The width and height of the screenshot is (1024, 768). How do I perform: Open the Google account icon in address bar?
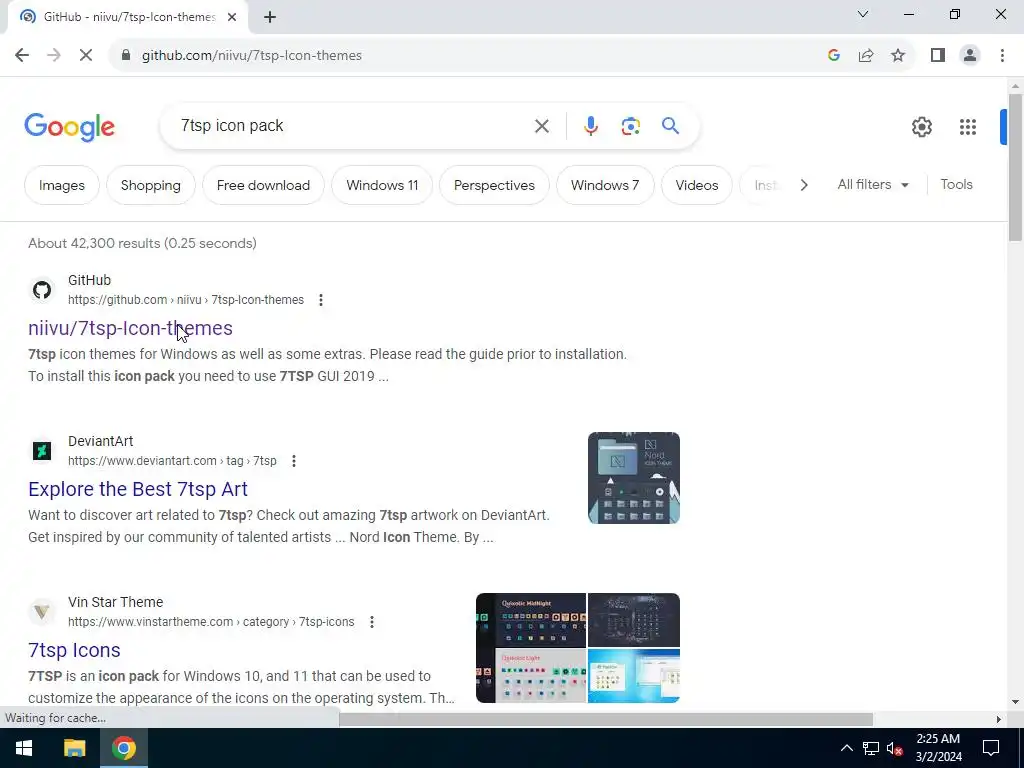coord(833,56)
